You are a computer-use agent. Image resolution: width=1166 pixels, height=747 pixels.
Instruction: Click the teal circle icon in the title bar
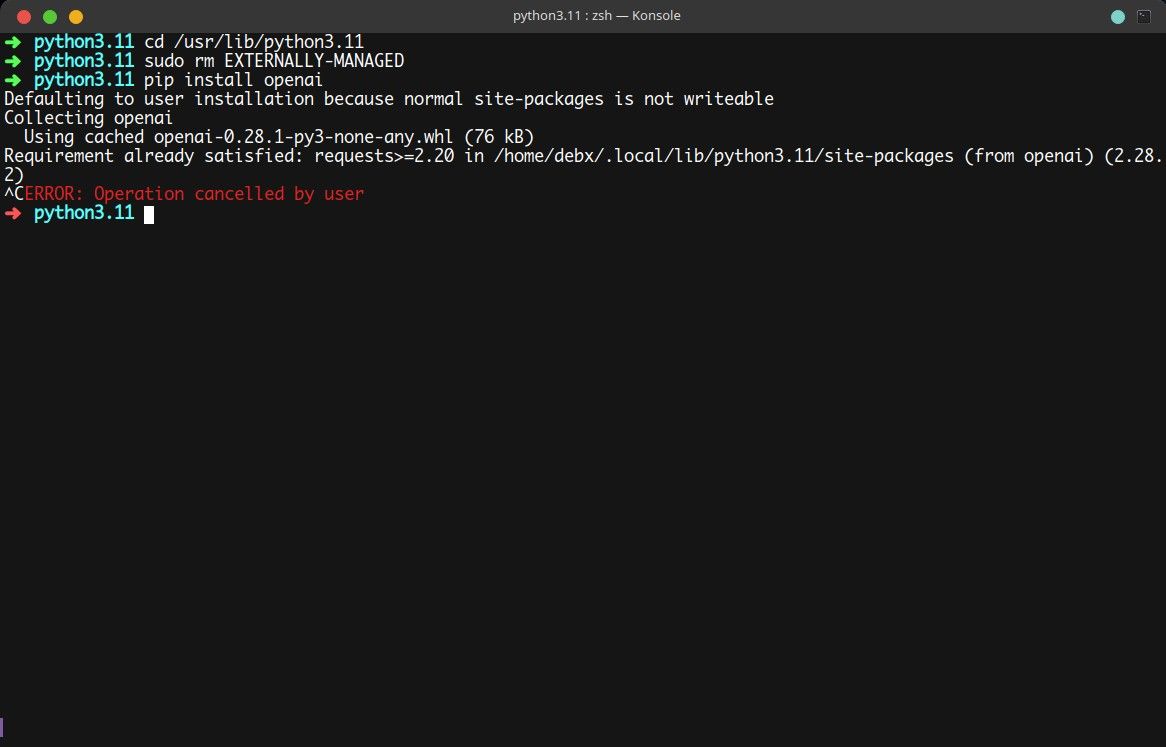pyautogui.click(x=1117, y=15)
